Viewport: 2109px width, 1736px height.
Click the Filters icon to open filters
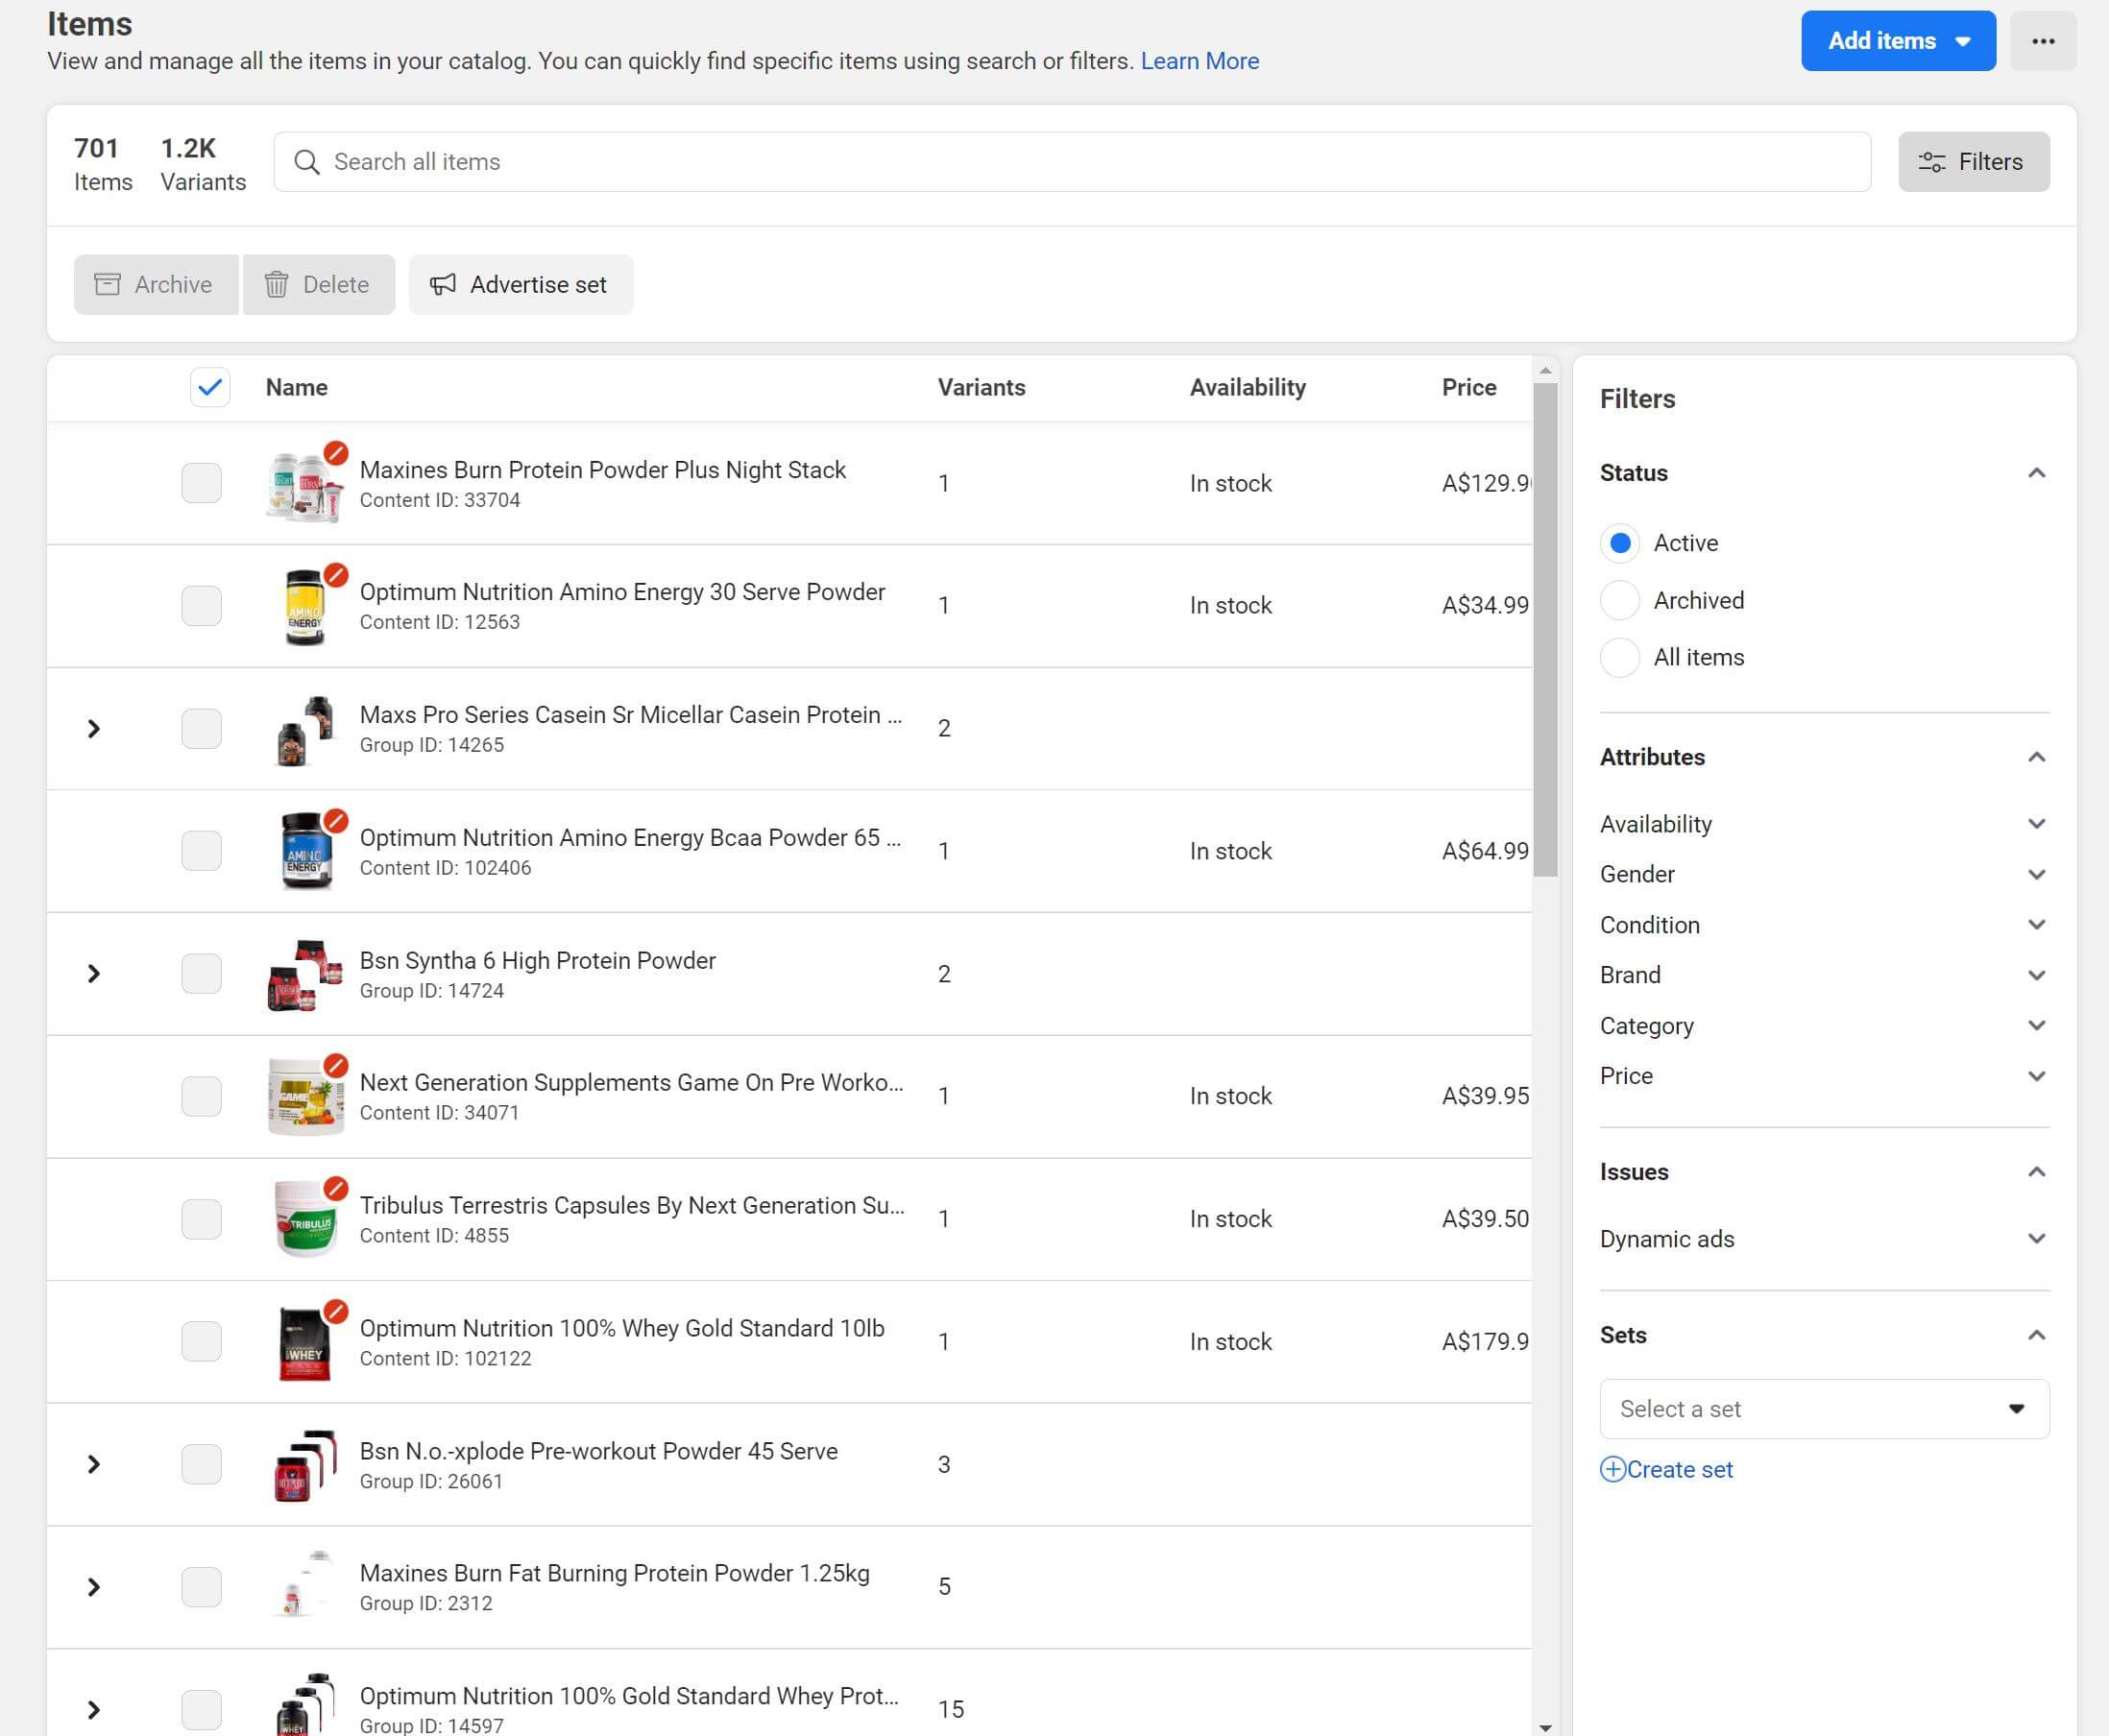coord(1973,161)
